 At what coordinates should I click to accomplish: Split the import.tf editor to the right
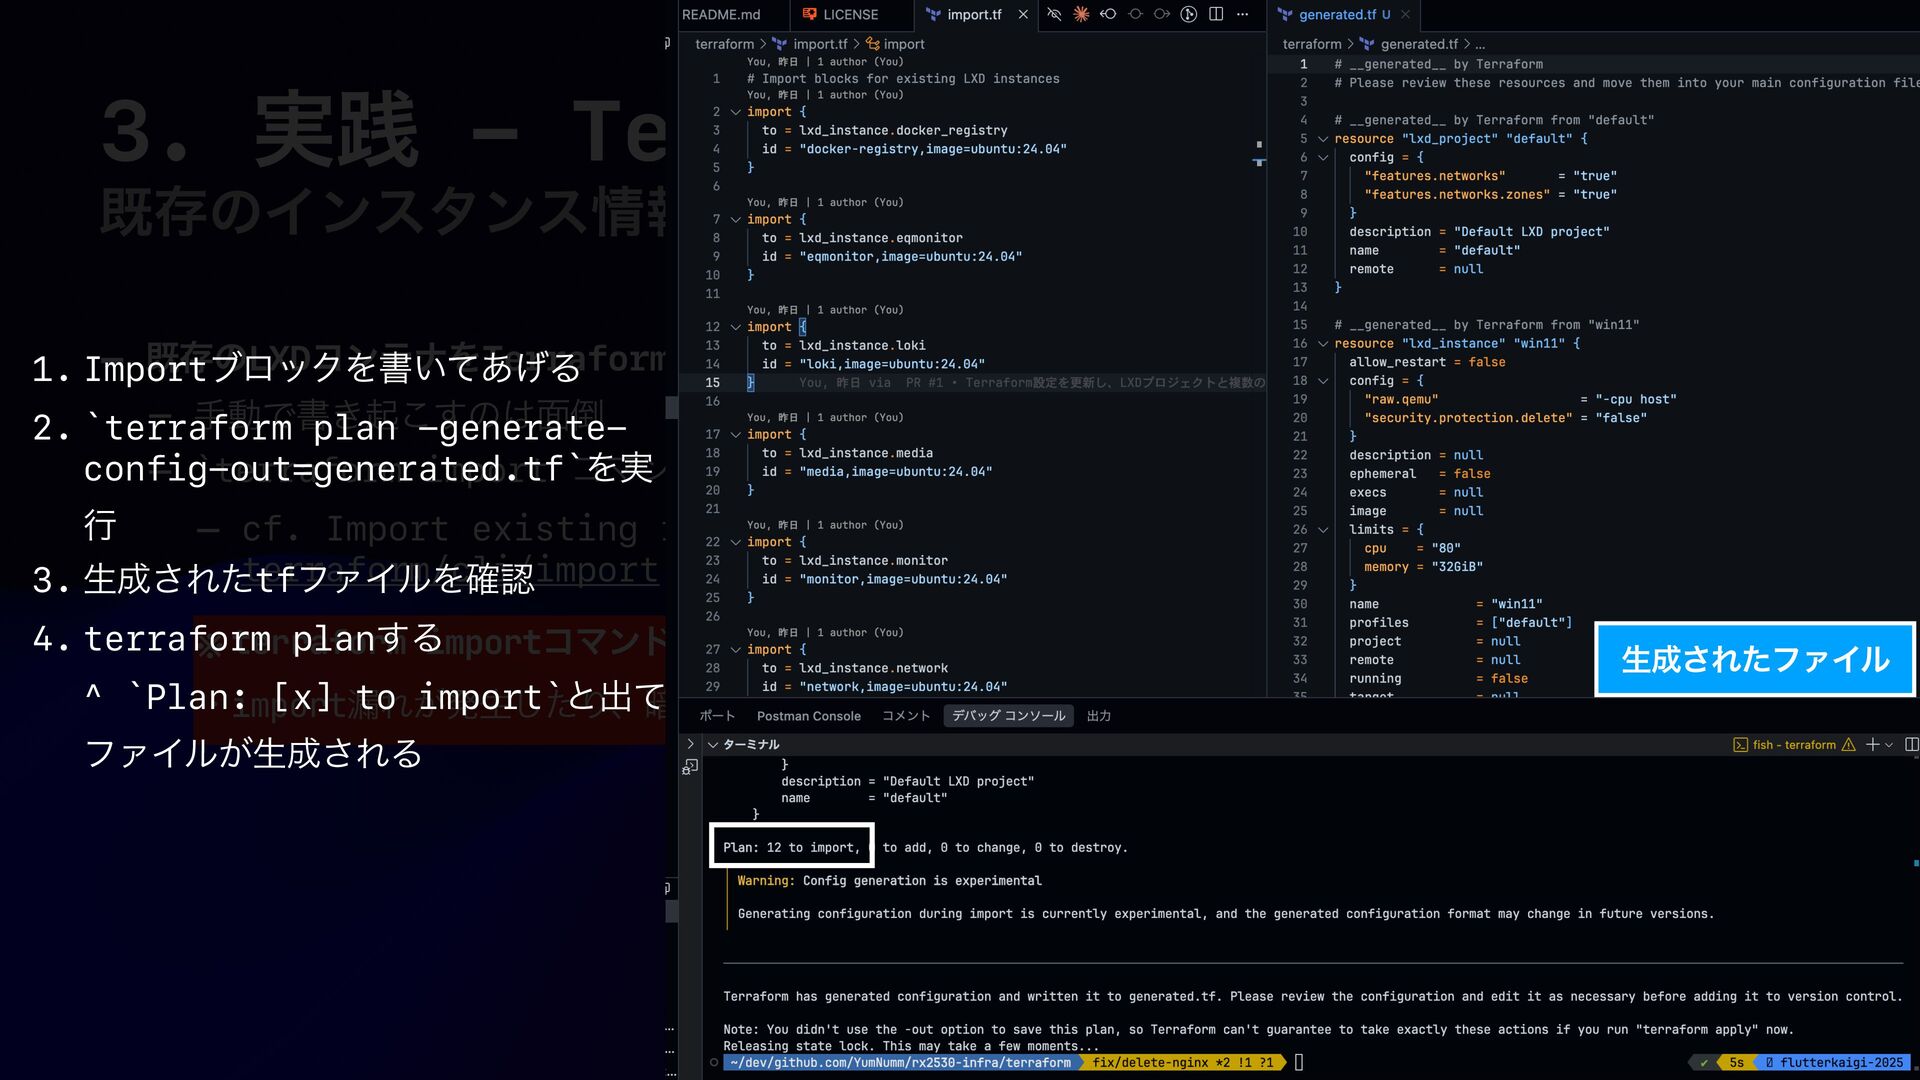point(1216,14)
